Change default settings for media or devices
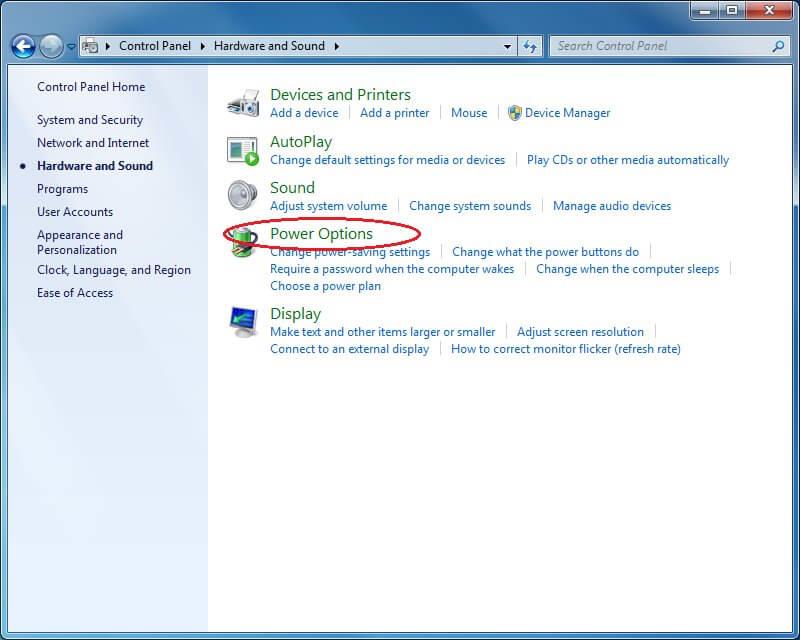Image resolution: width=800 pixels, height=640 pixels. 387,160
